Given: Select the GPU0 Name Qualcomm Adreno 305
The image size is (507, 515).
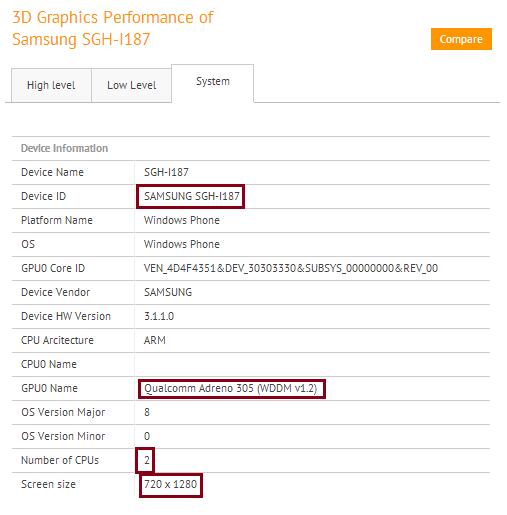Looking at the screenshot, I should pyautogui.click(x=230, y=388).
